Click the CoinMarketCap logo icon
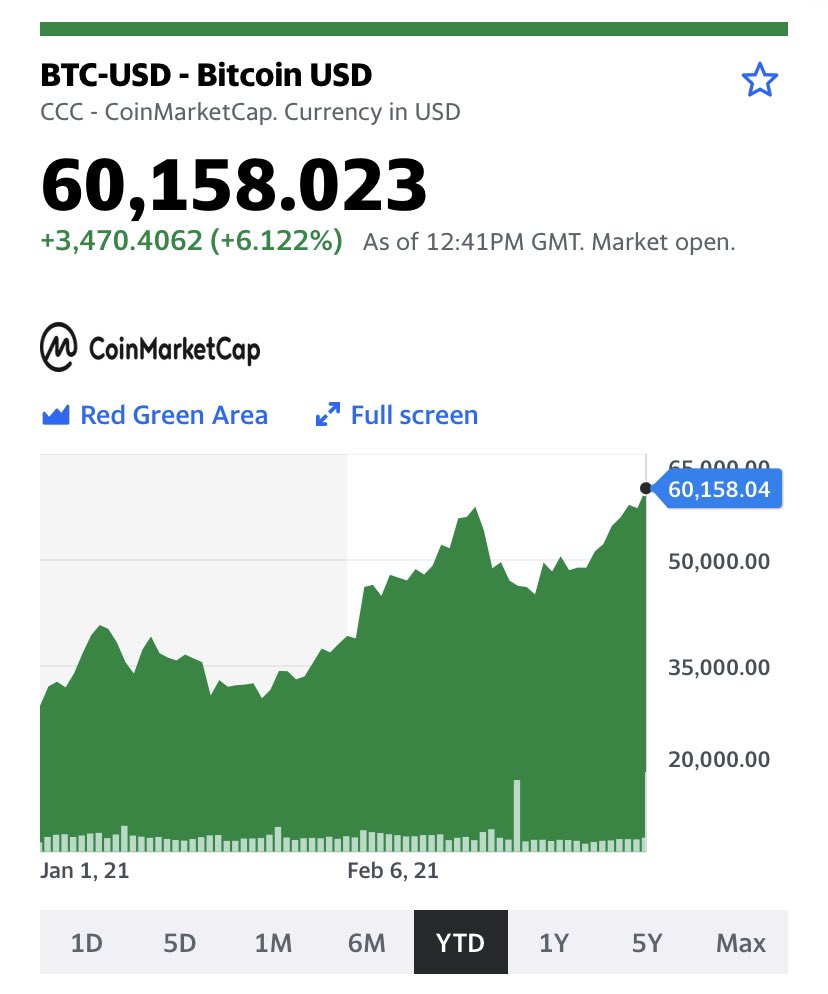Image resolution: width=828 pixels, height=994 pixels. [x=58, y=347]
